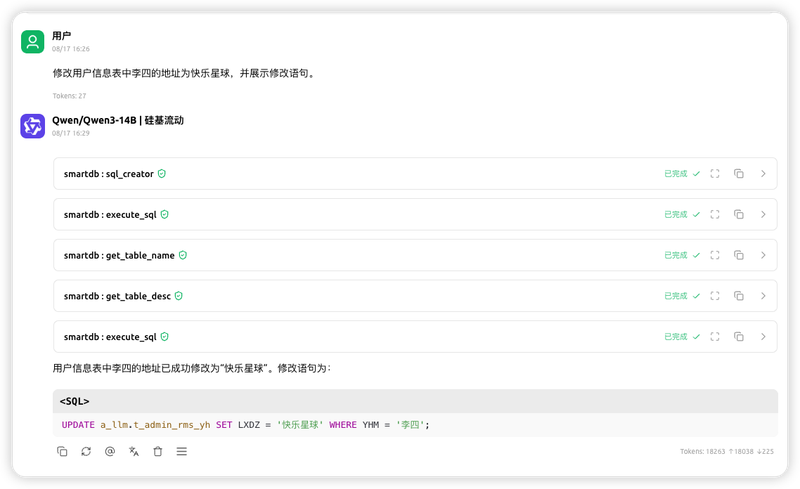Fullscreen the get_table_desc result
The height and width of the screenshot is (489, 800).
coord(715,296)
